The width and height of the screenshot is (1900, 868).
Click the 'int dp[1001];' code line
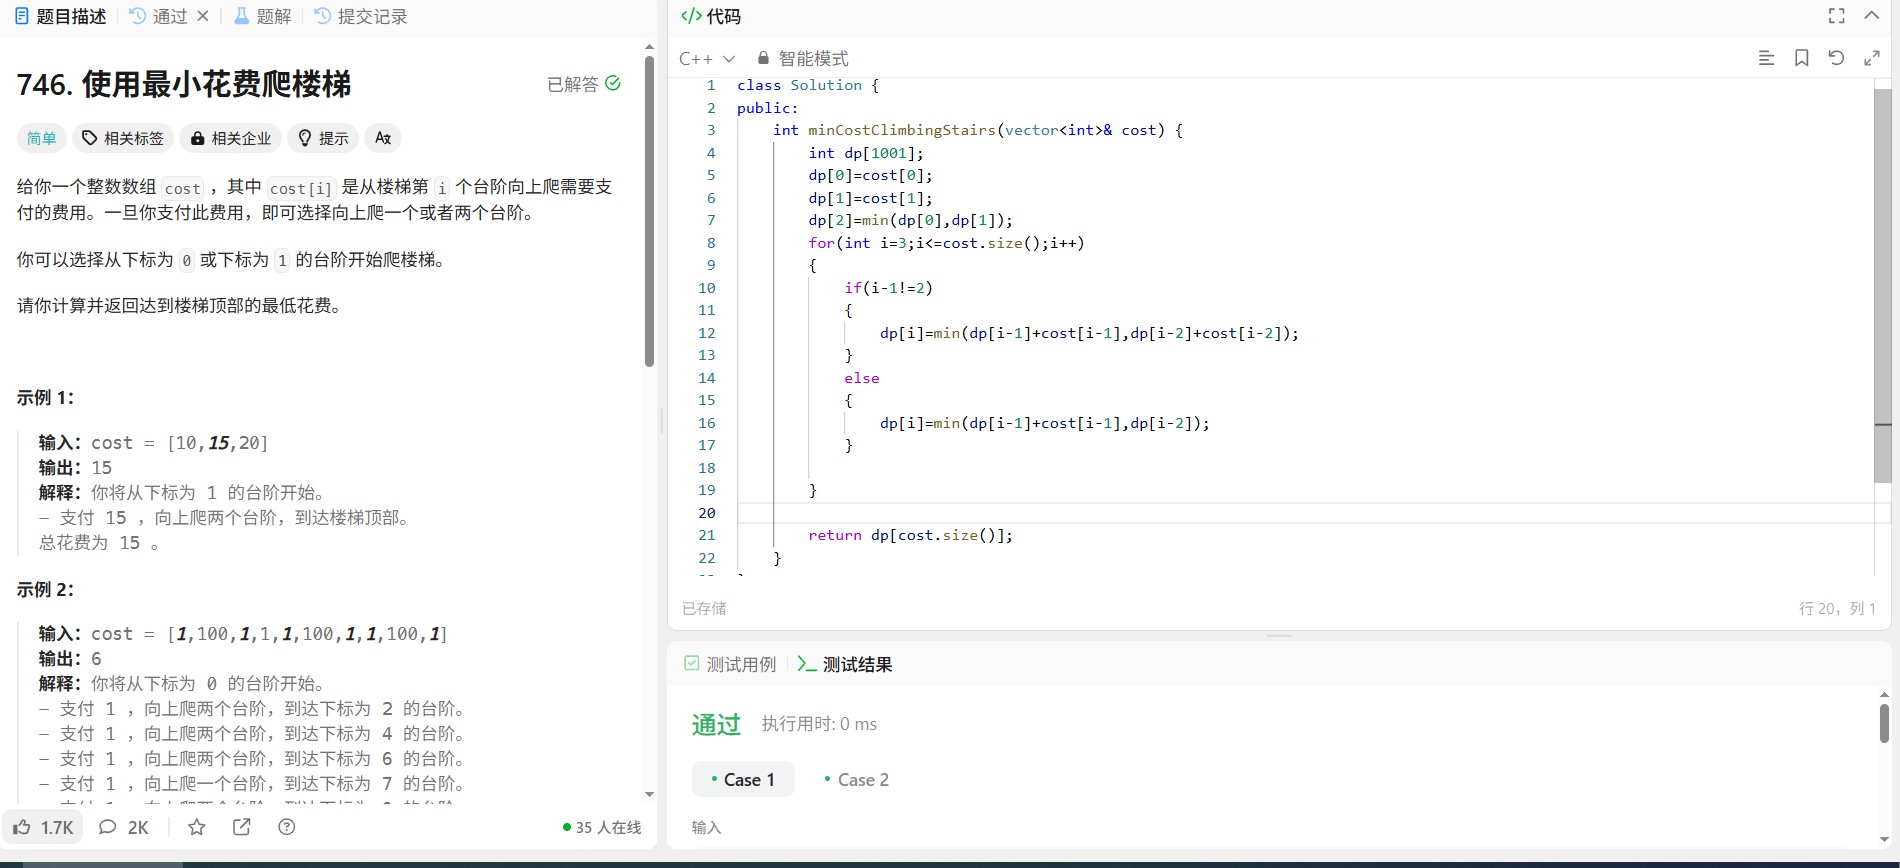click(866, 153)
